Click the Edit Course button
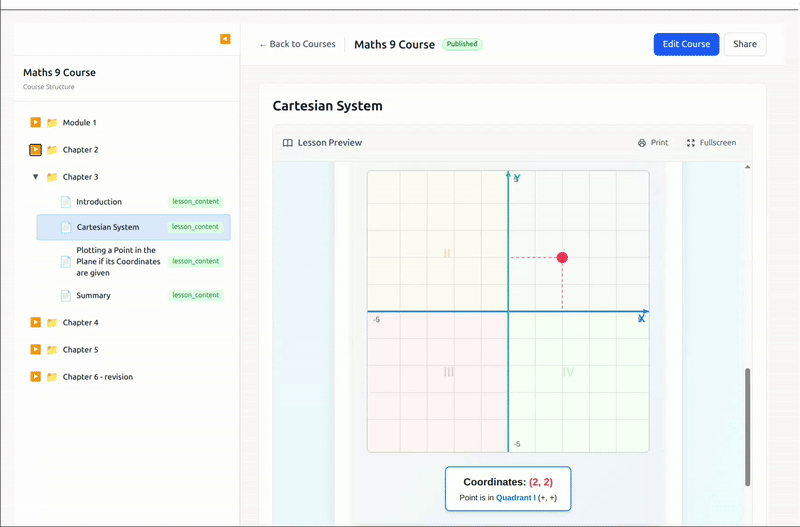The height and width of the screenshot is (527, 800). coord(686,44)
